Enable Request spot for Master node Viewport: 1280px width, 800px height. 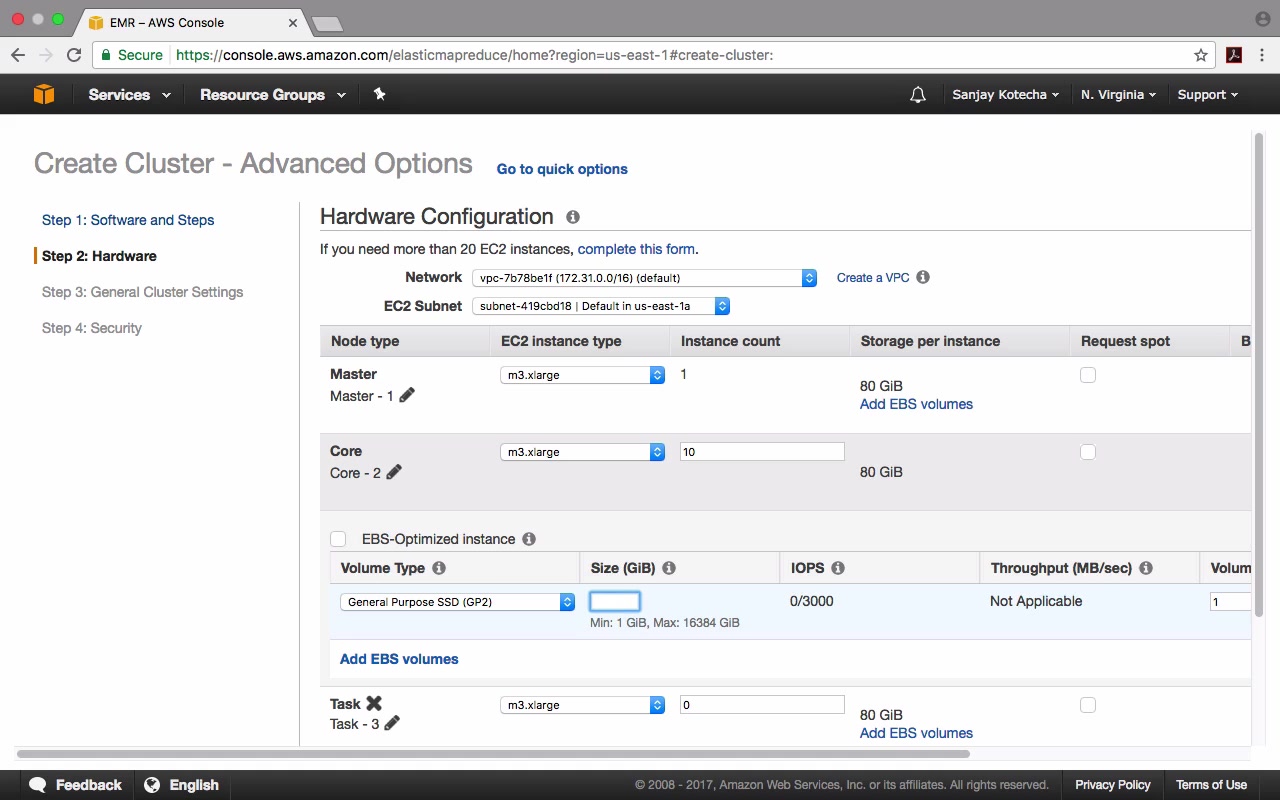1088,375
